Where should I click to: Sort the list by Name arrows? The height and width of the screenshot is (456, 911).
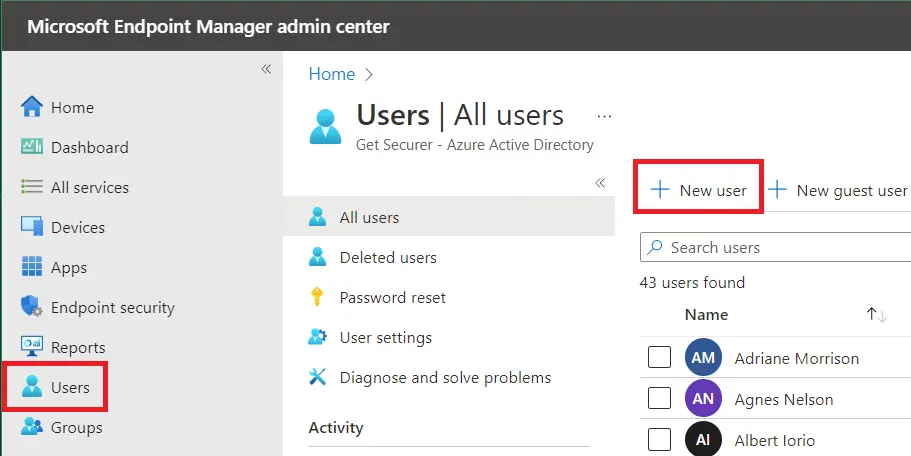pos(876,315)
